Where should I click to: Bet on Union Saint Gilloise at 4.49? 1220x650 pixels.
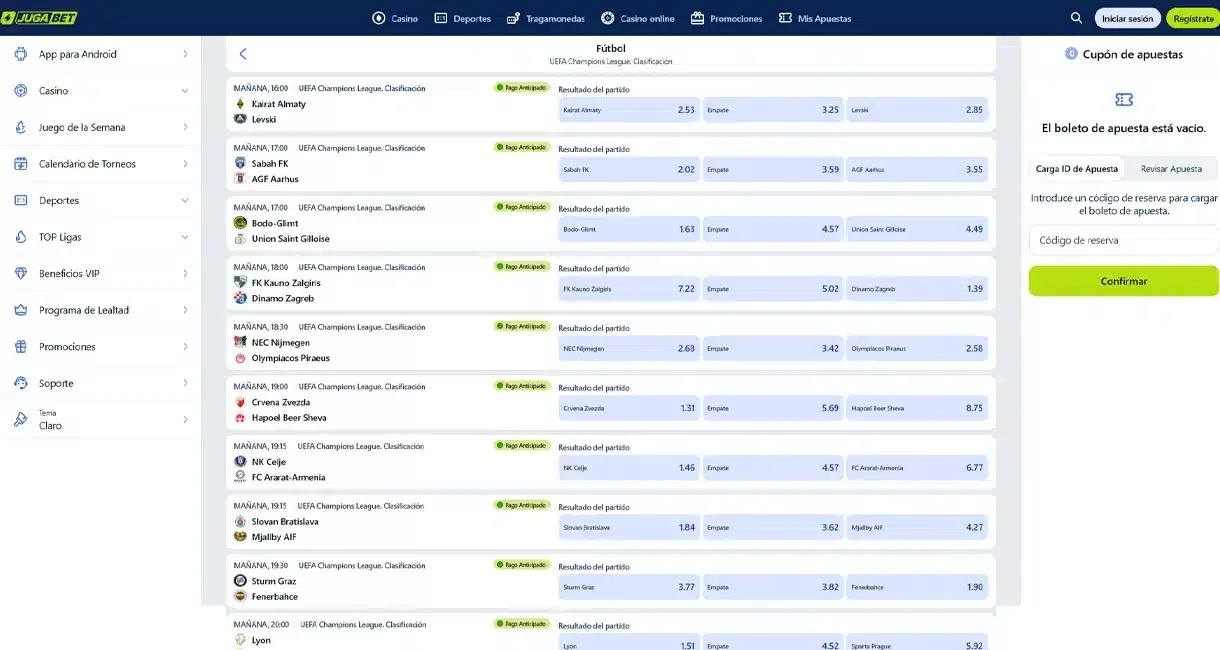pyautogui.click(x=917, y=229)
